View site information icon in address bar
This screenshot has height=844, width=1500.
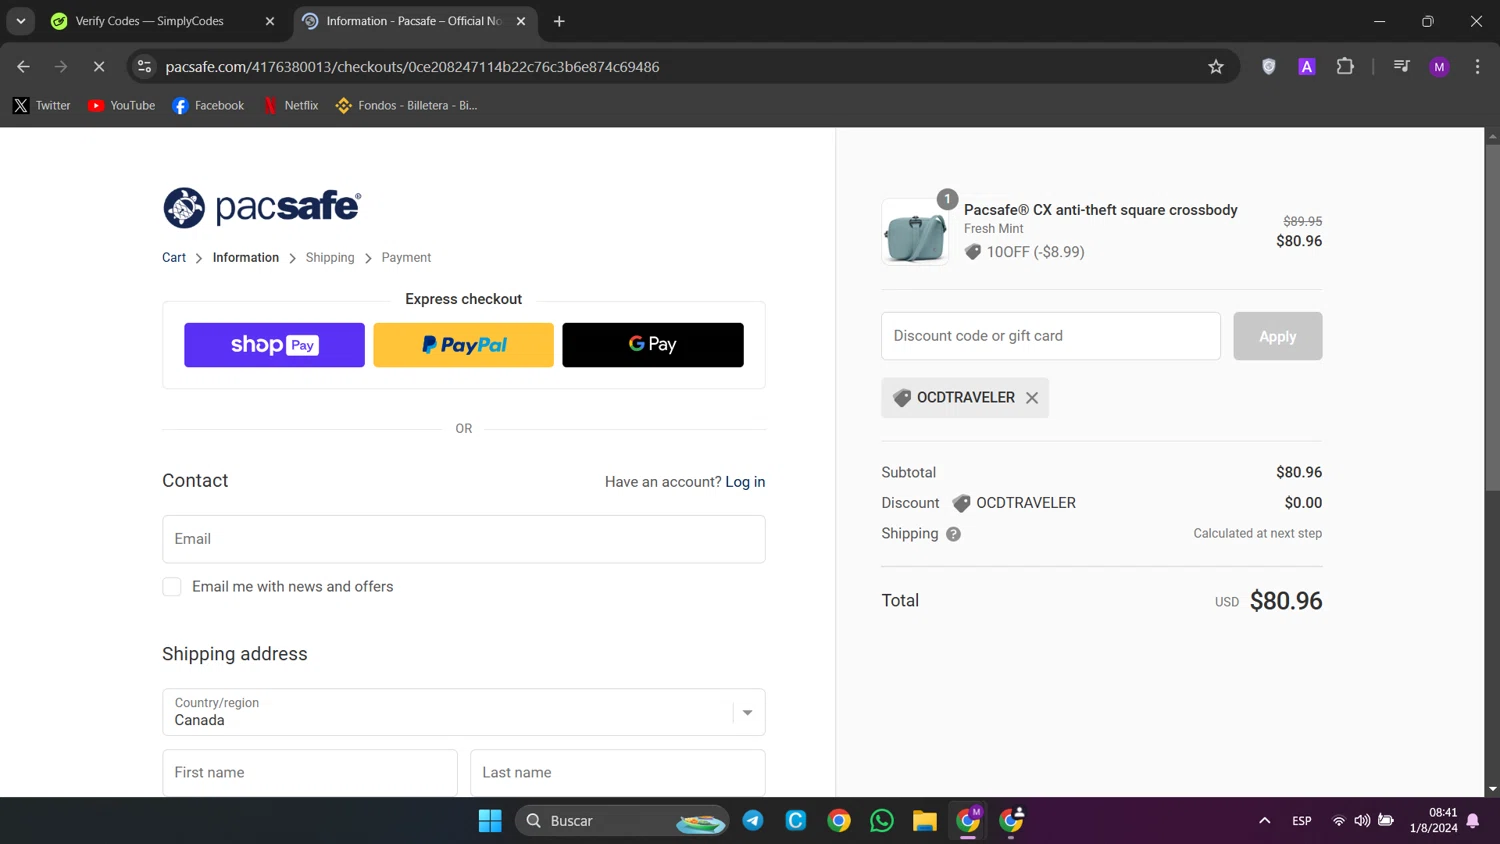(145, 67)
